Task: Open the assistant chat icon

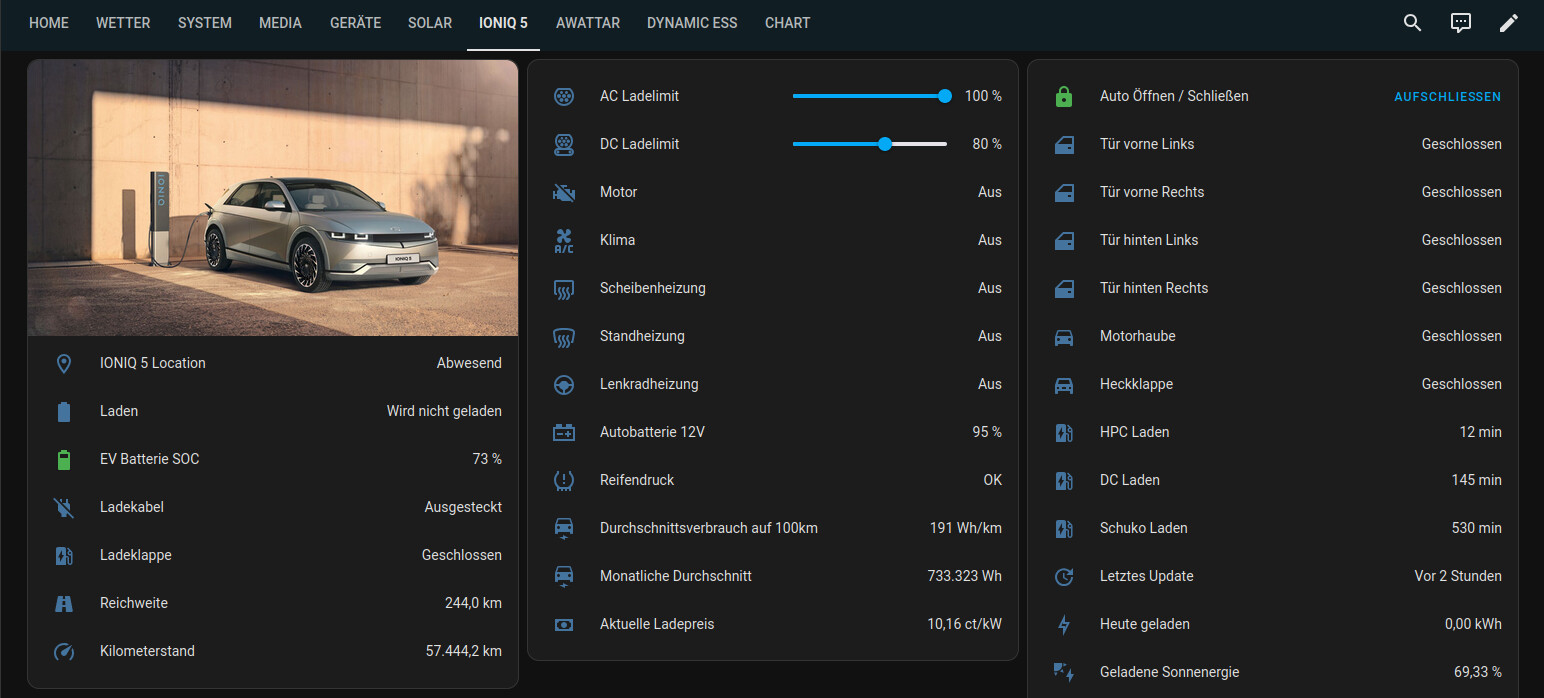Action: pos(1461,23)
